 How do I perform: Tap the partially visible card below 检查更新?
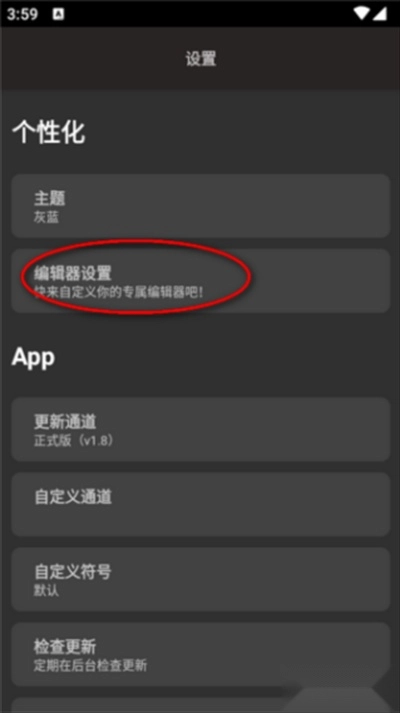[200, 705]
